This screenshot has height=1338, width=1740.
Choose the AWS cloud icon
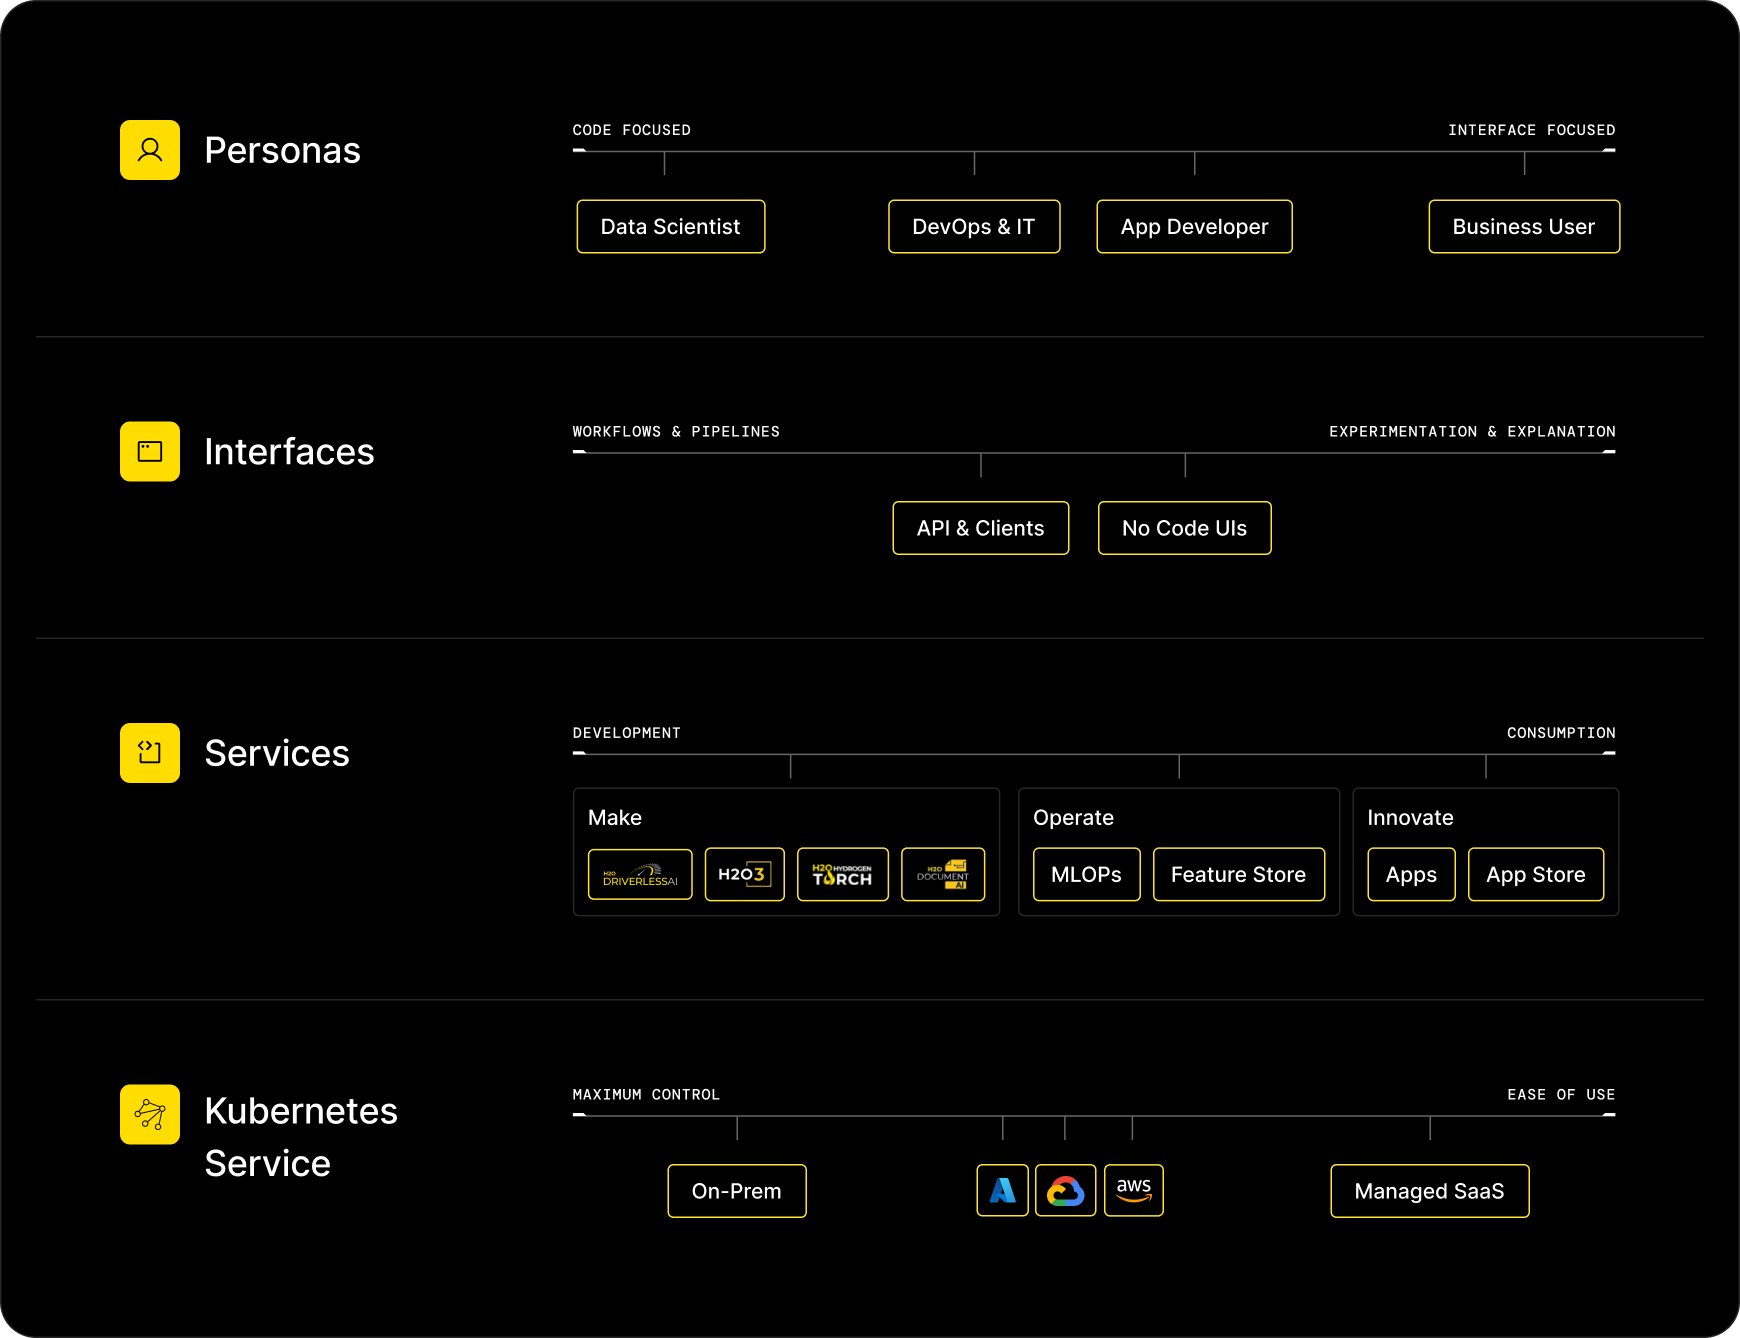pyautogui.click(x=1133, y=1190)
